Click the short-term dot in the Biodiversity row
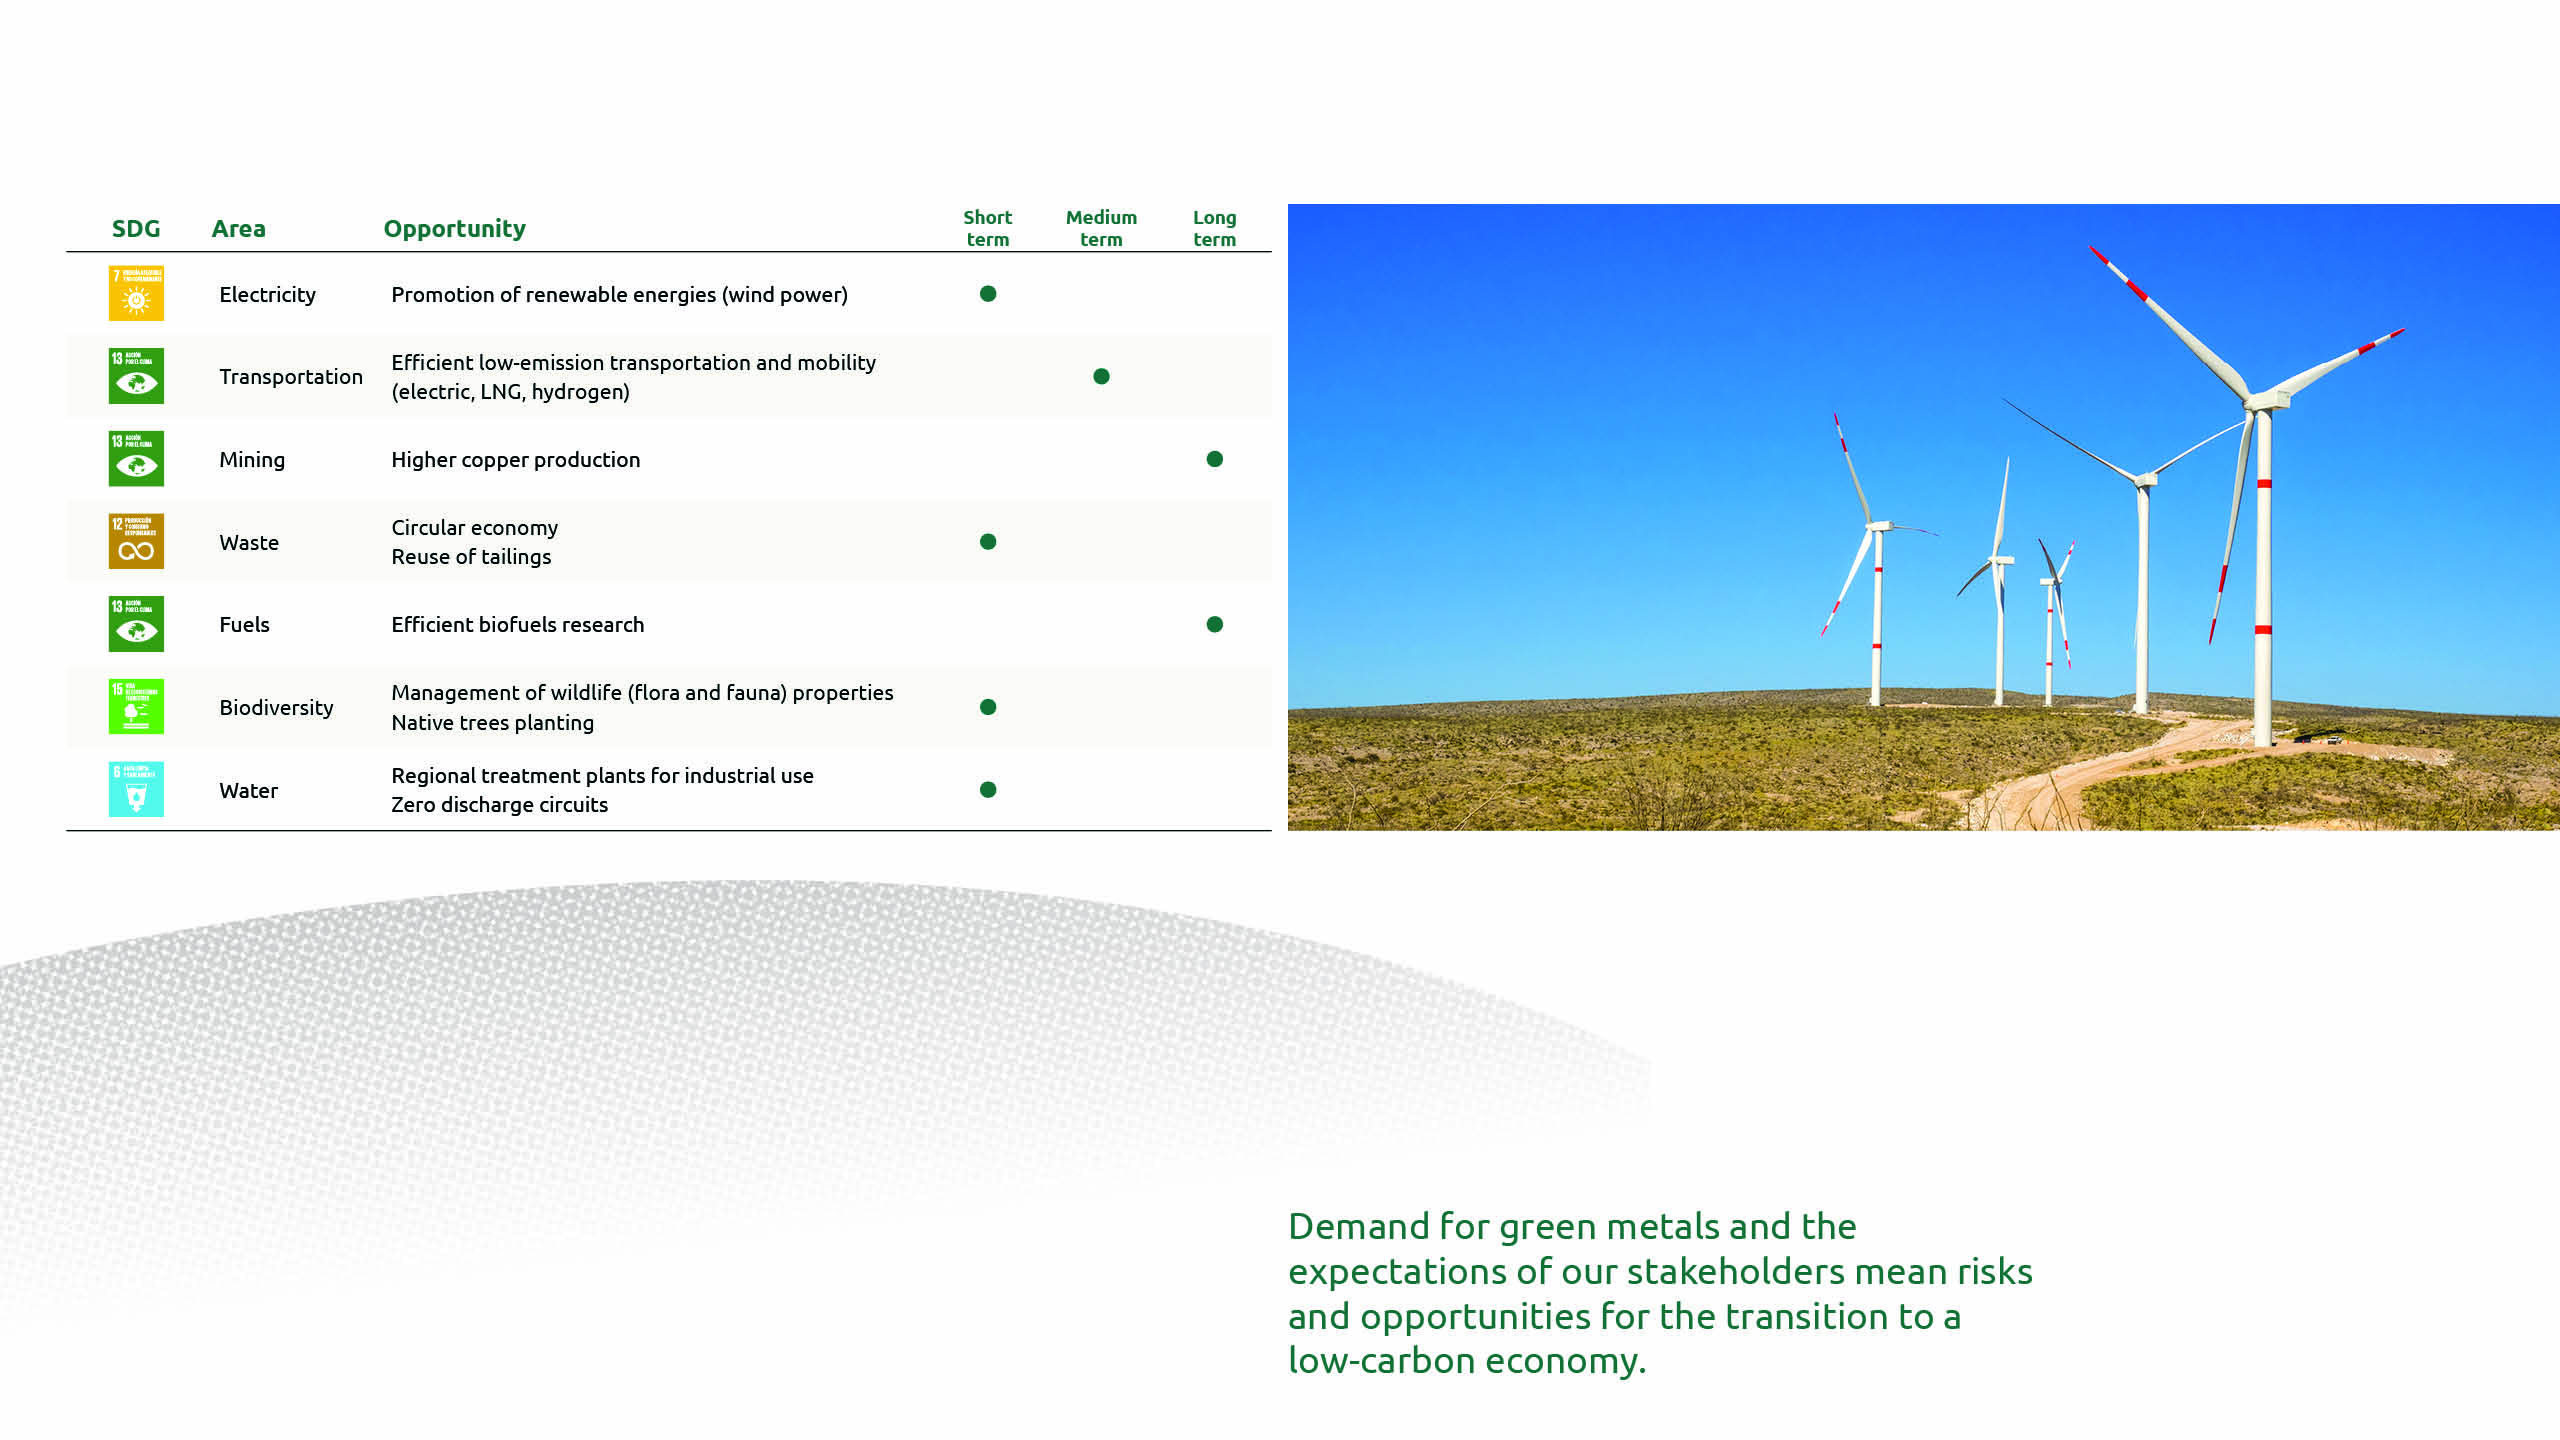 [988, 707]
